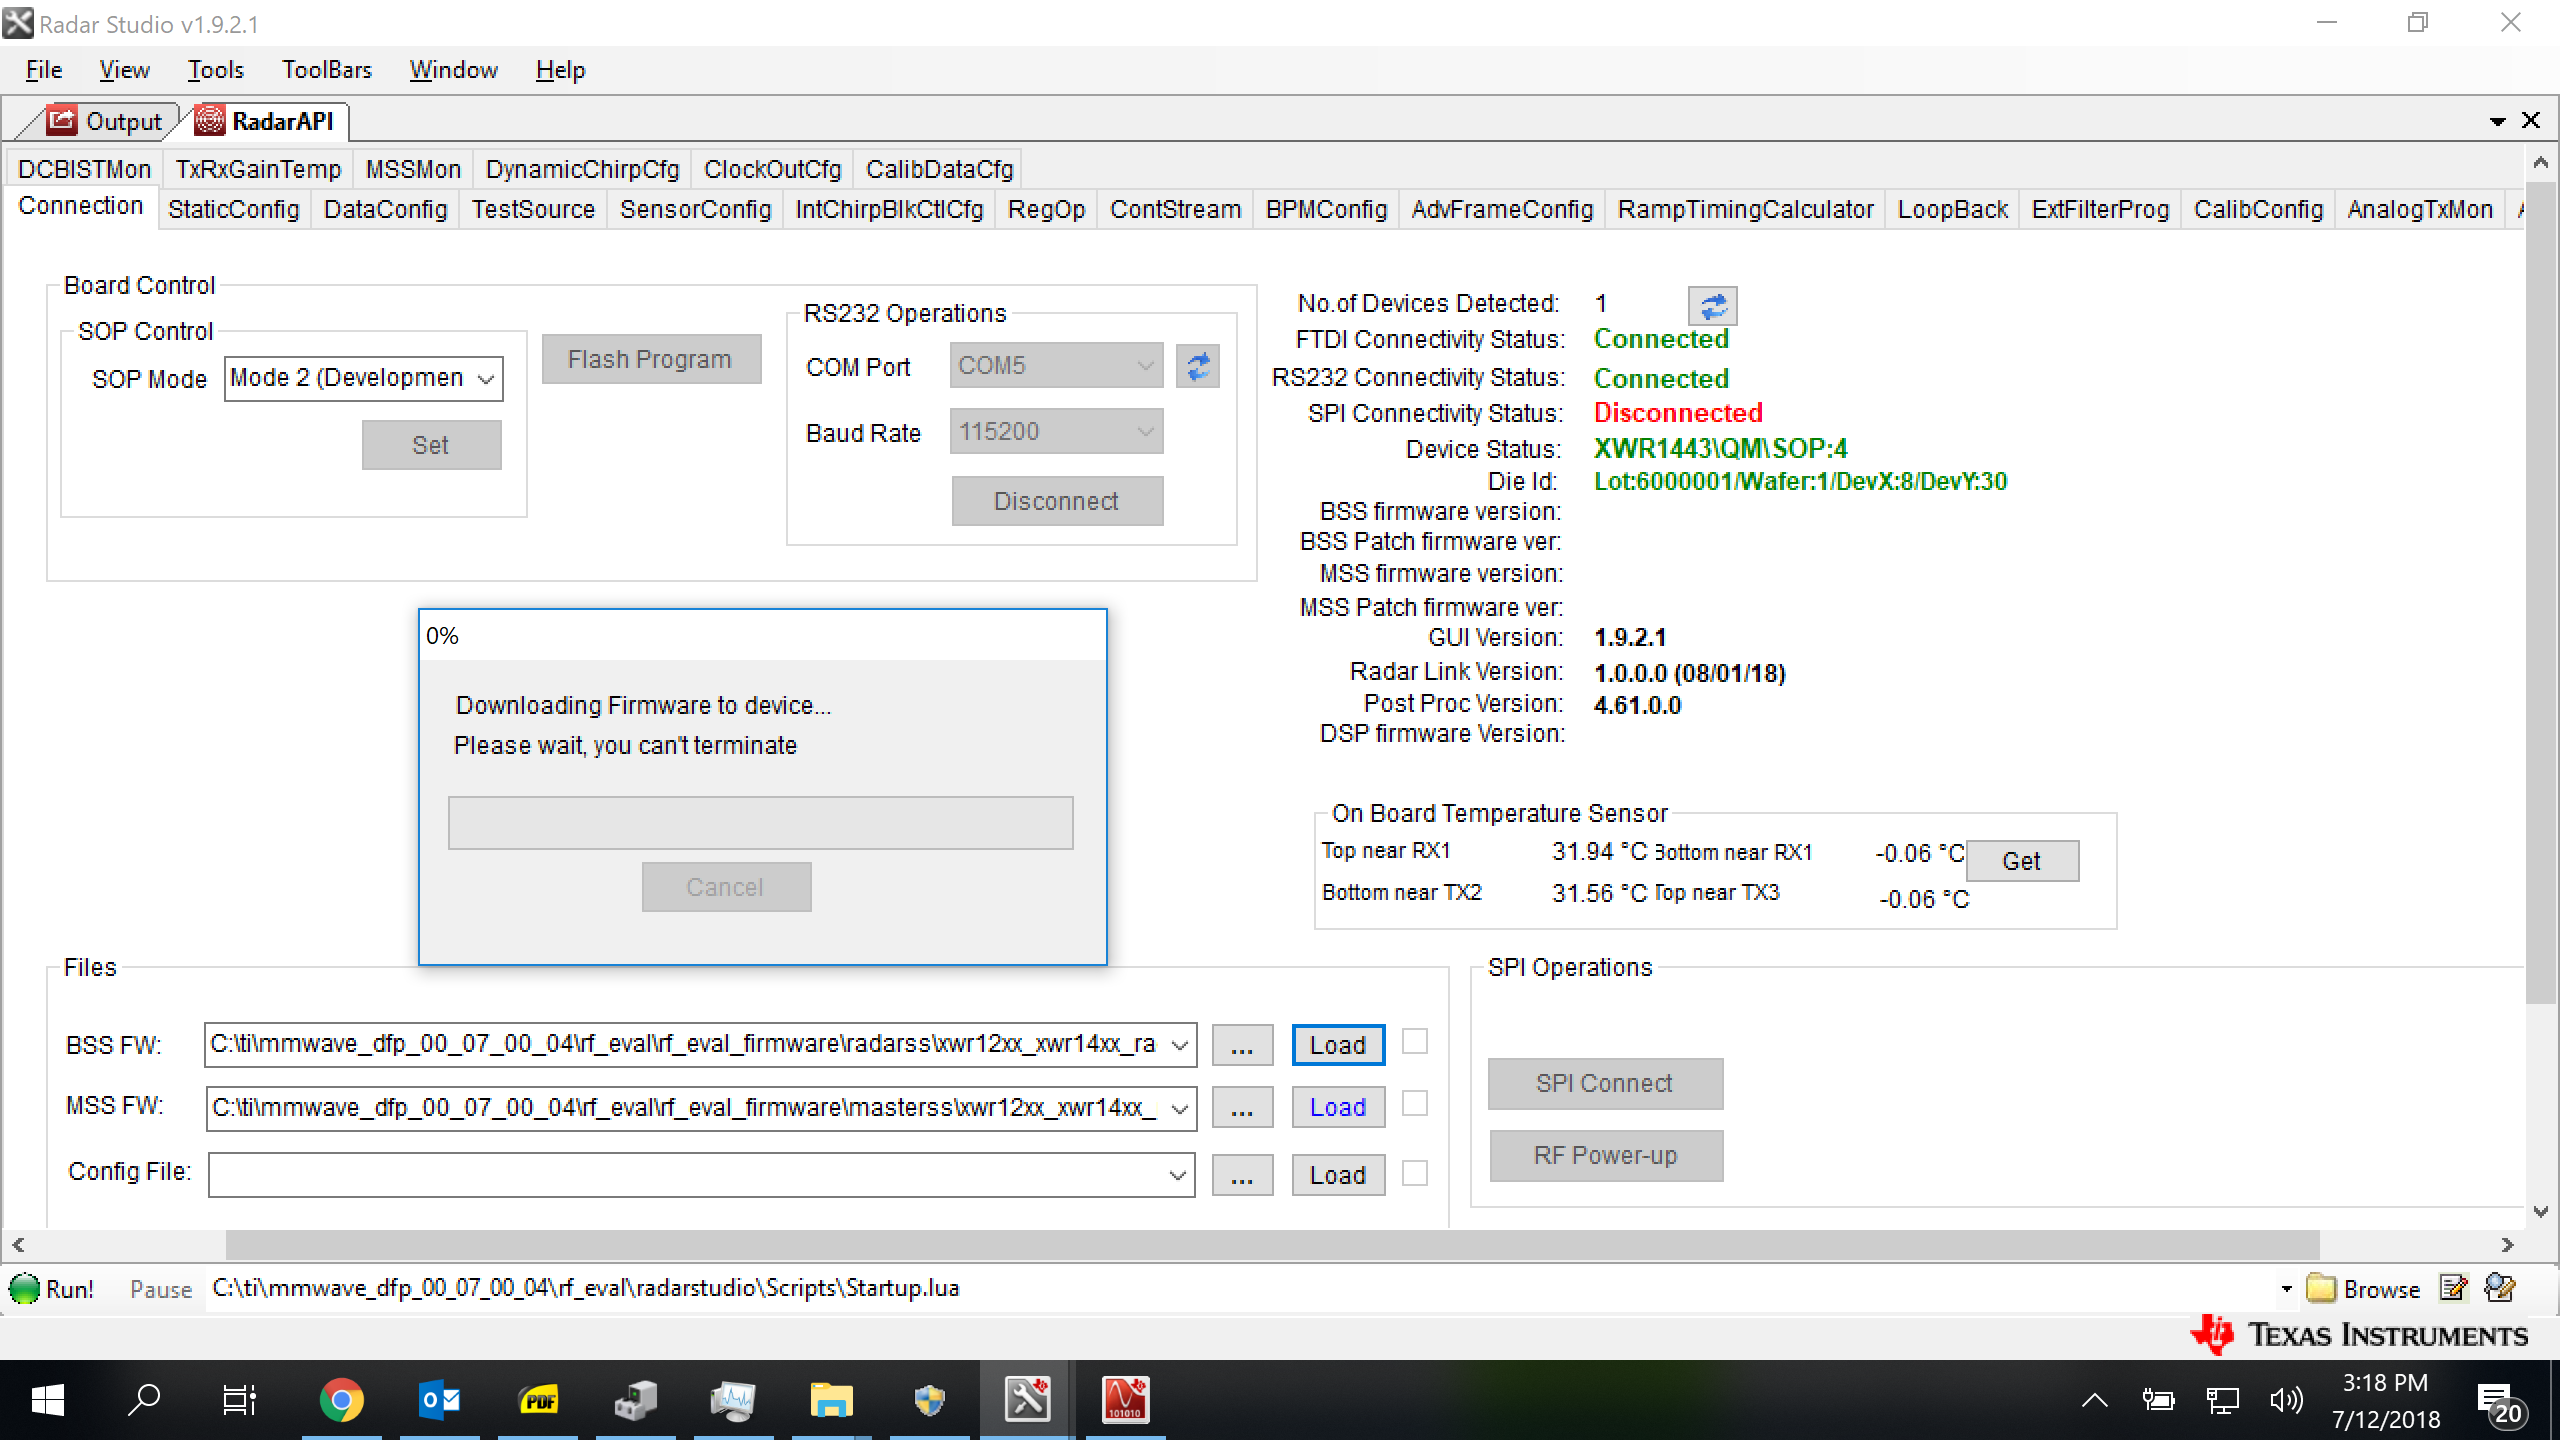Viewport: 2560px width, 1440px height.
Task: Open Outlook from taskbar
Action: coord(439,1399)
